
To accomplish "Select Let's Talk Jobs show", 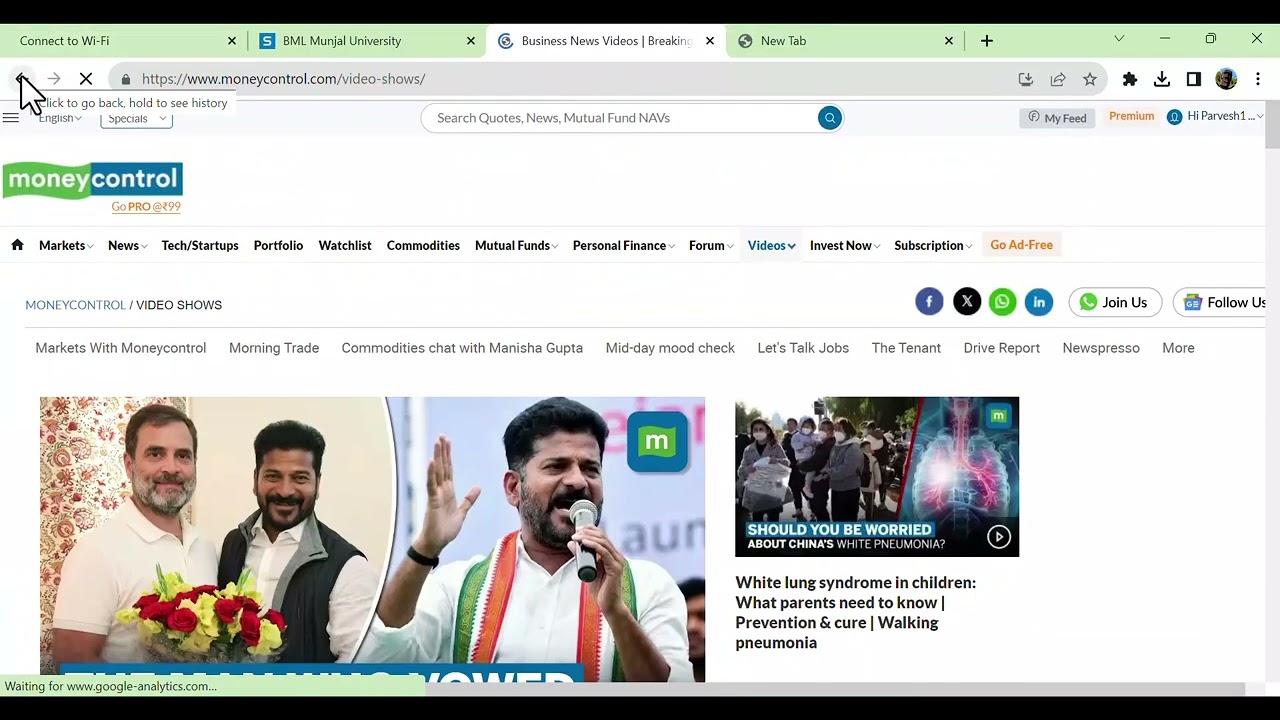I will 803,348.
